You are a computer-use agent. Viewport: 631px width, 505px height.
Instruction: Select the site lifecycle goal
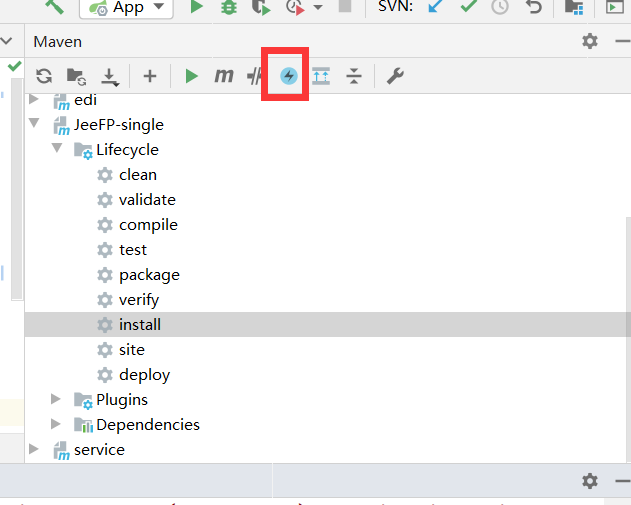(x=132, y=350)
